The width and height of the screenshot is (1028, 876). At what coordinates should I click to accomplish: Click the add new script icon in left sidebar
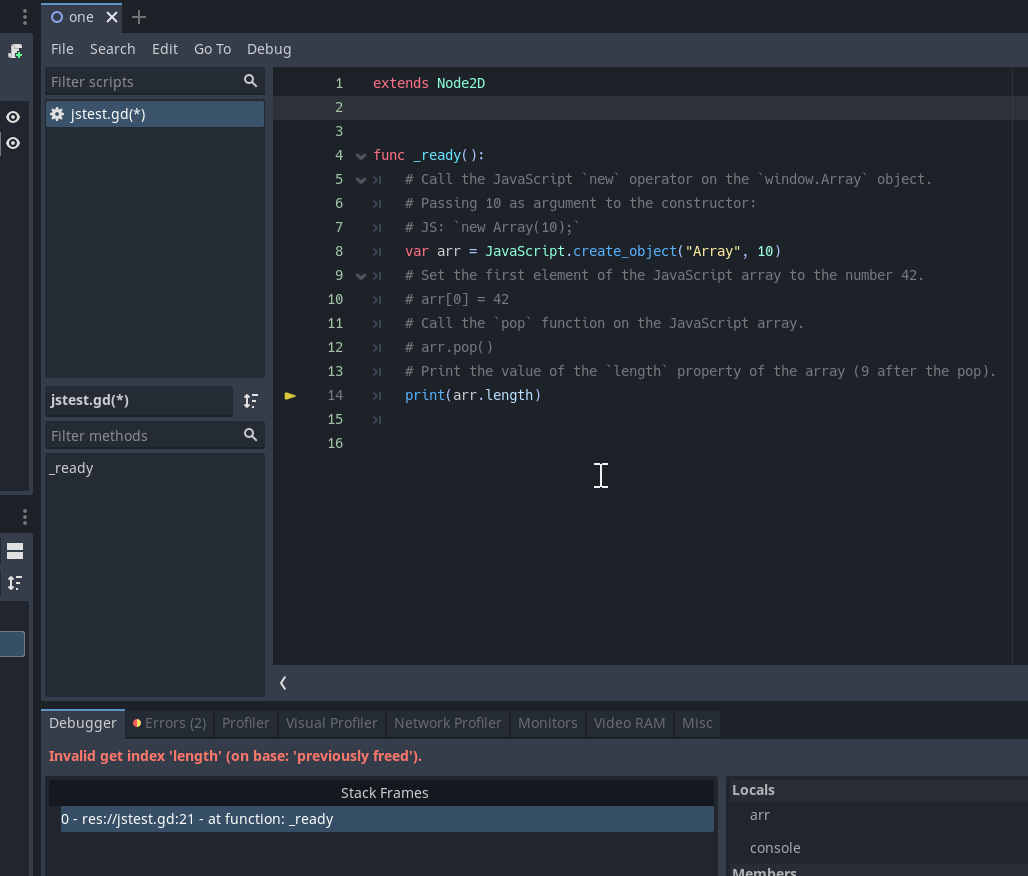[x=14, y=50]
